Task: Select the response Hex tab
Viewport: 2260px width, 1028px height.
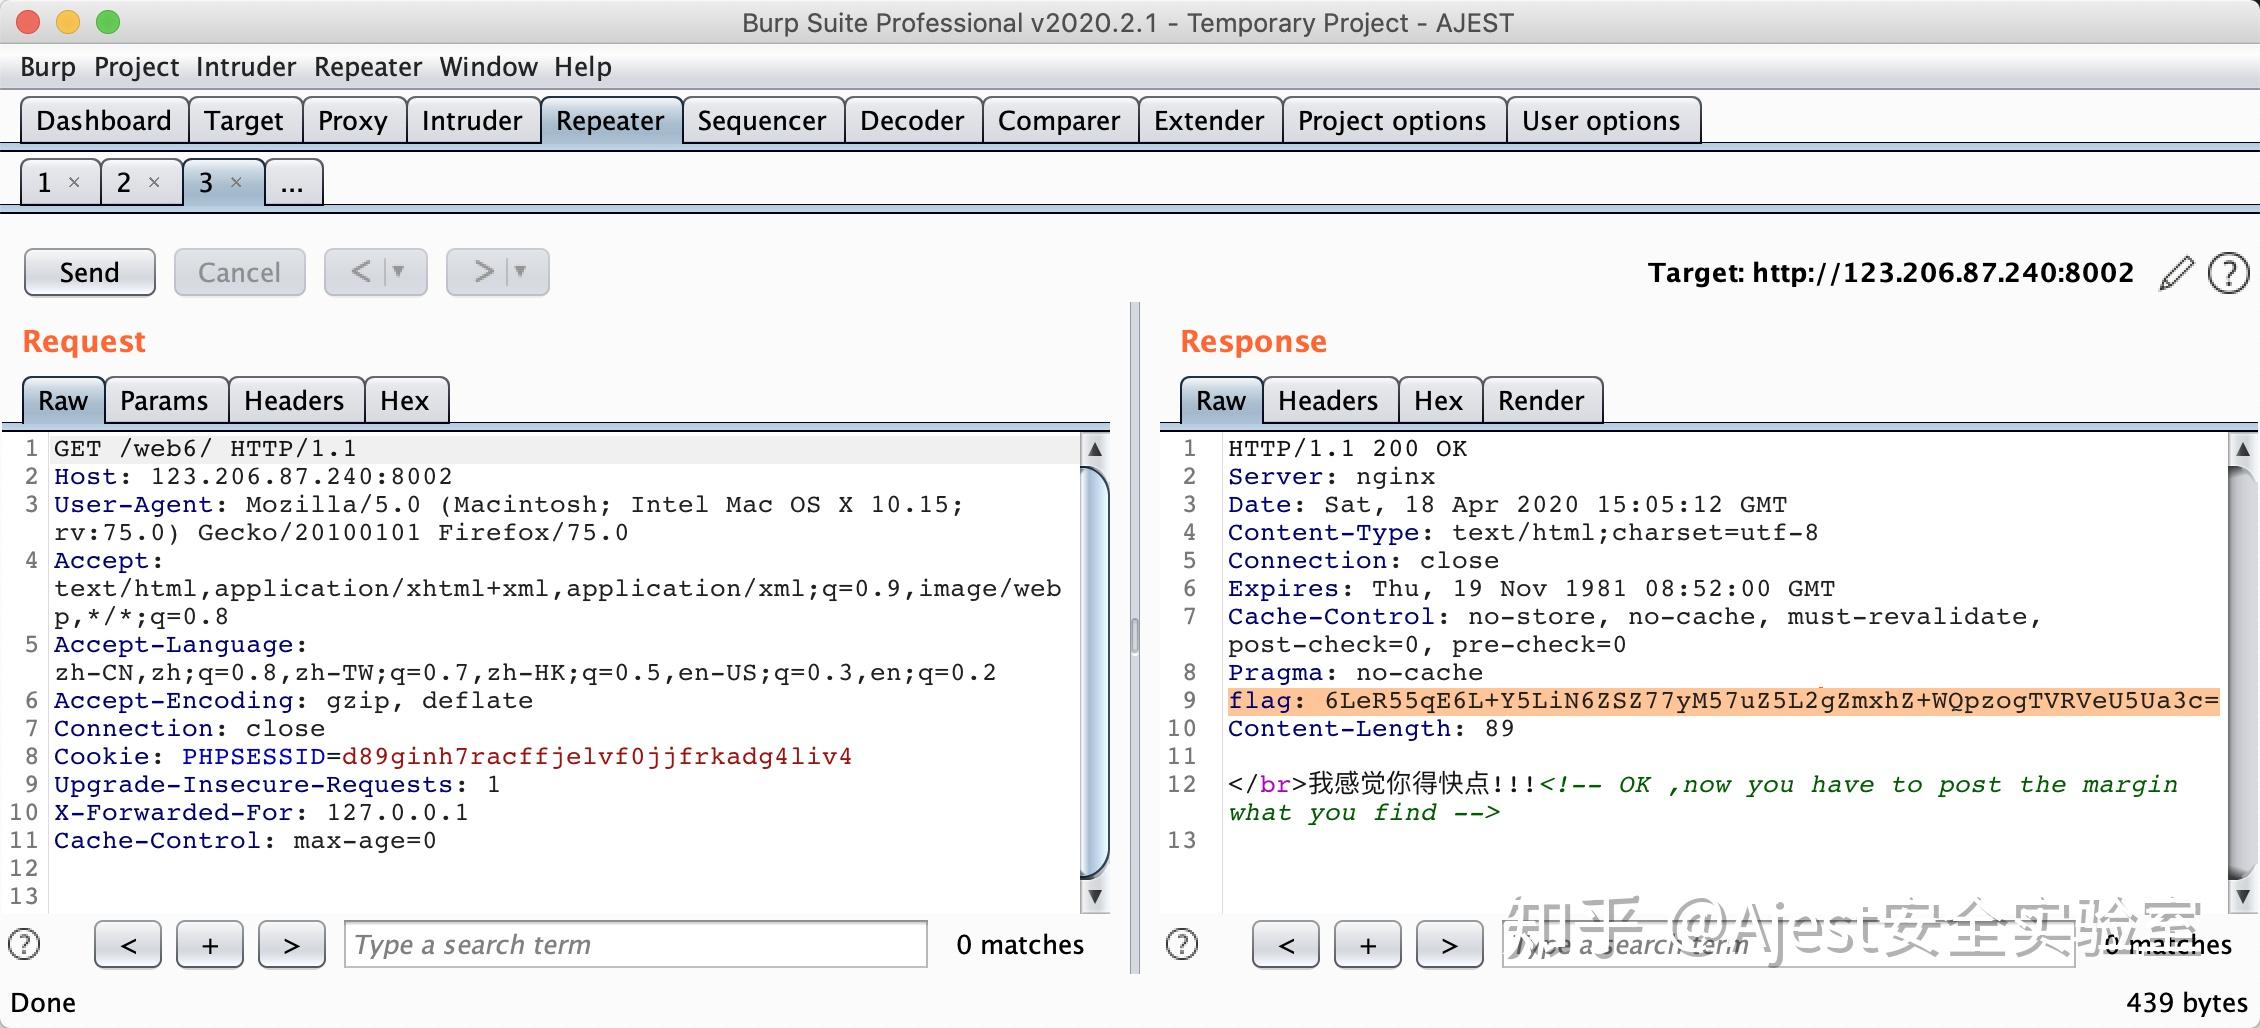Action: click(1439, 401)
